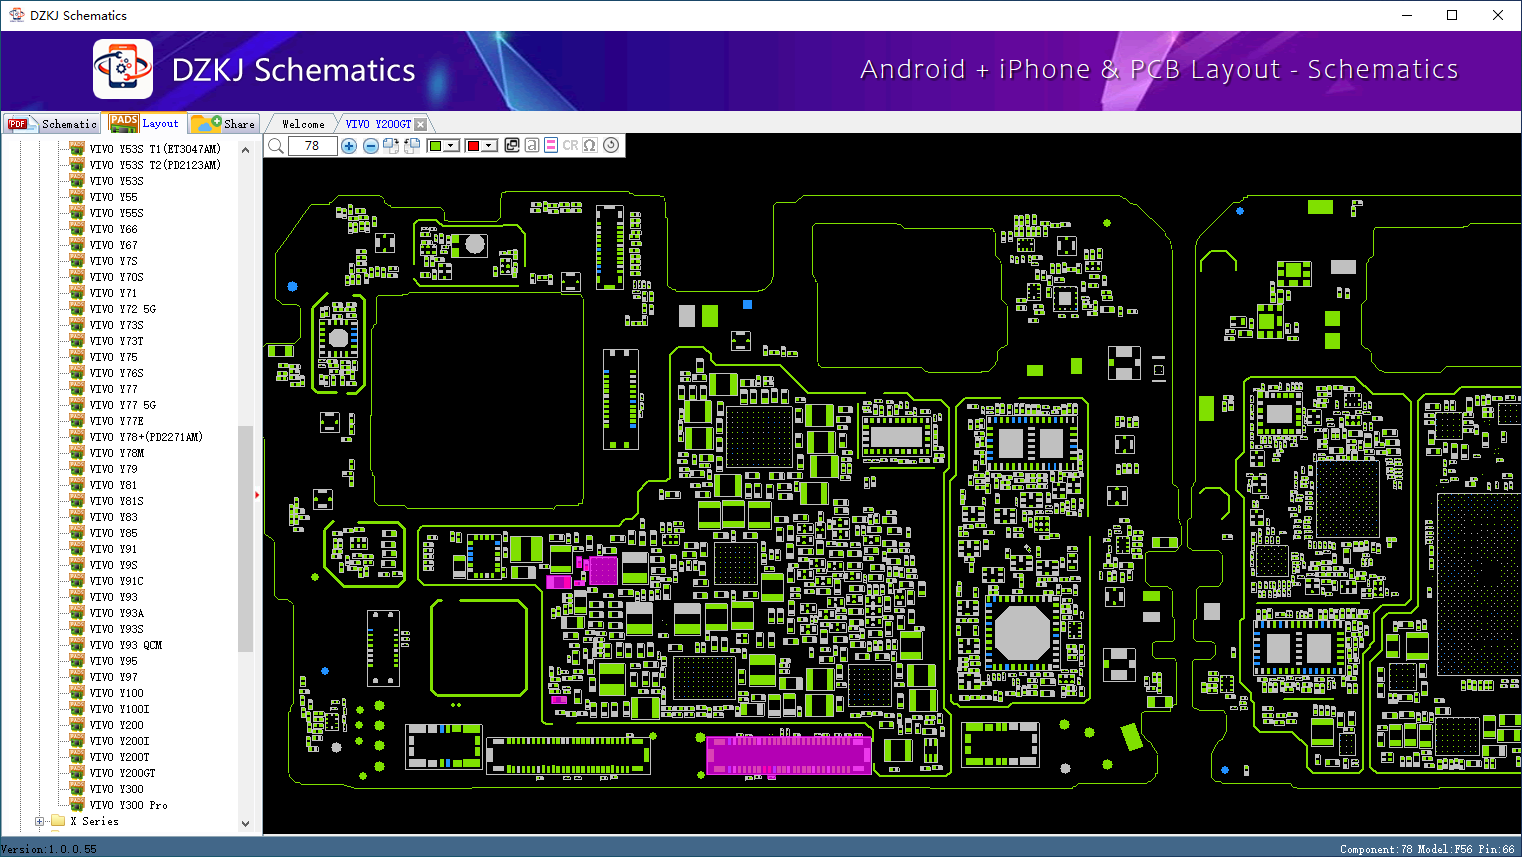1522x857 pixels.
Task: Switch to the Schematic tab
Action: tap(52, 124)
